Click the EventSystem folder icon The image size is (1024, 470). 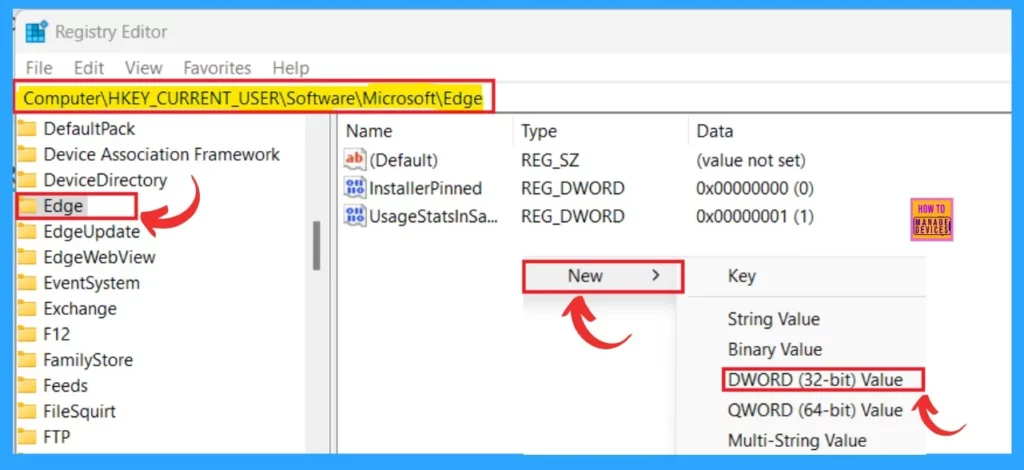[x=27, y=283]
